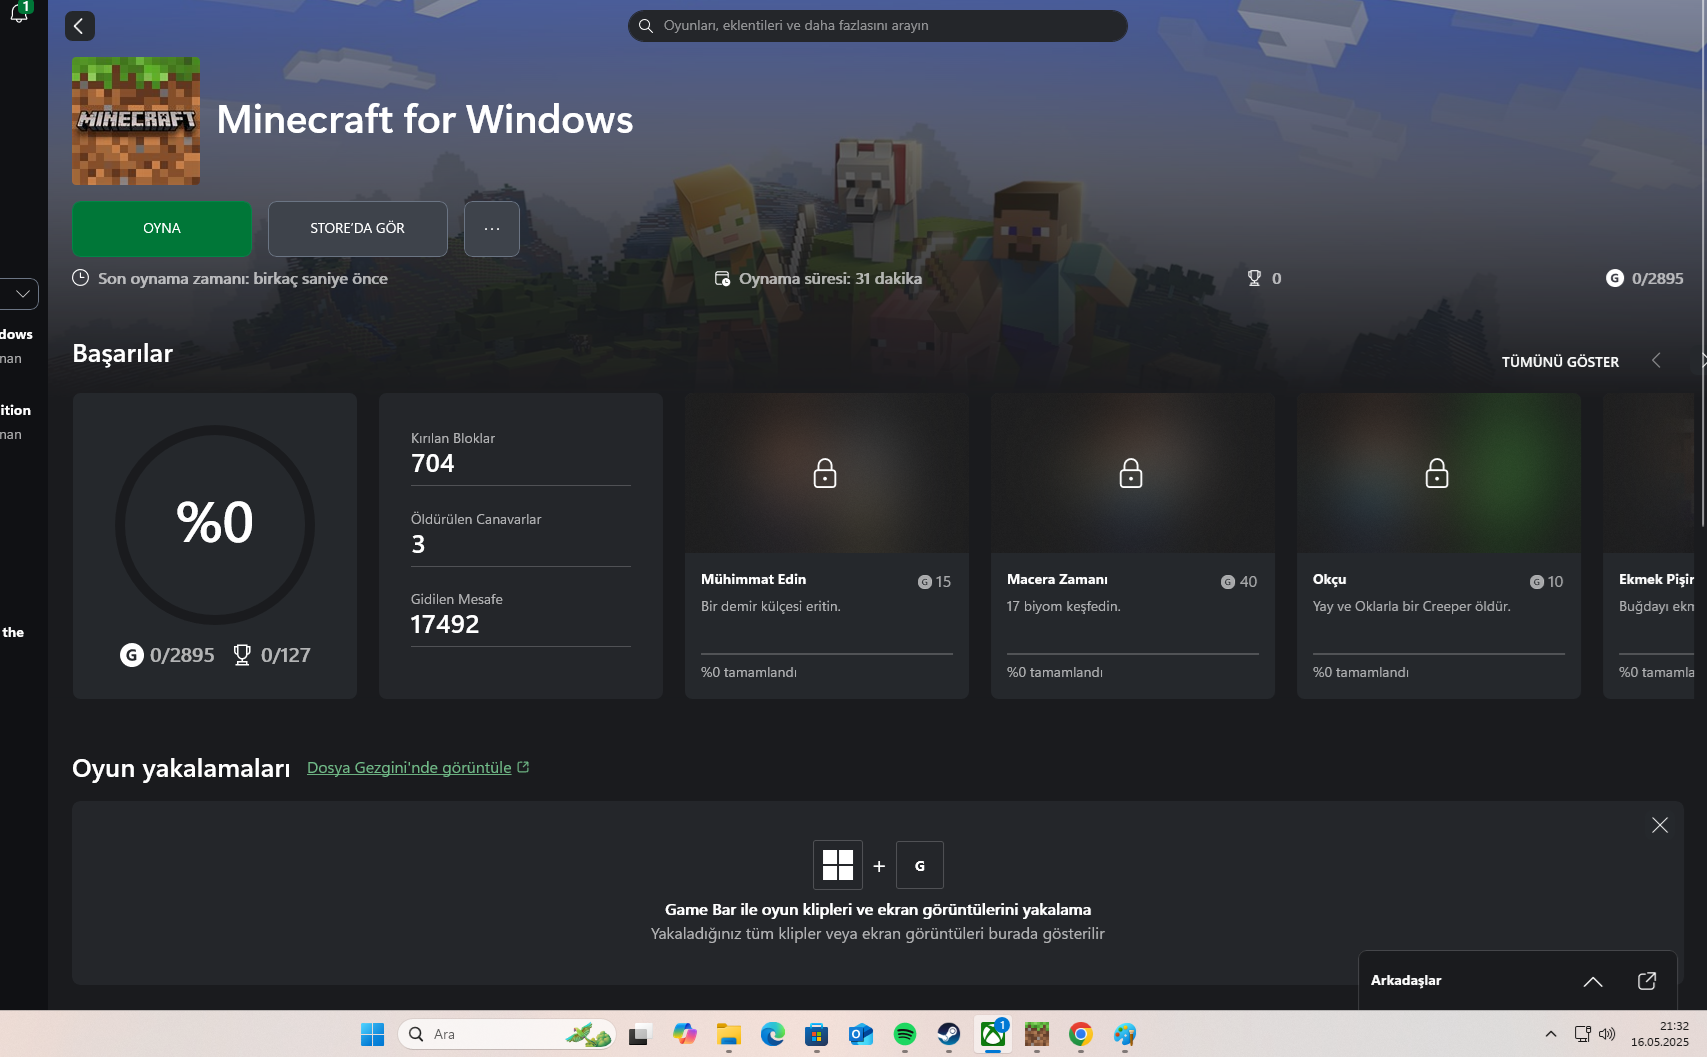Select the 'Okçu' achievement title
This screenshot has width=1707, height=1057.
click(x=1329, y=580)
